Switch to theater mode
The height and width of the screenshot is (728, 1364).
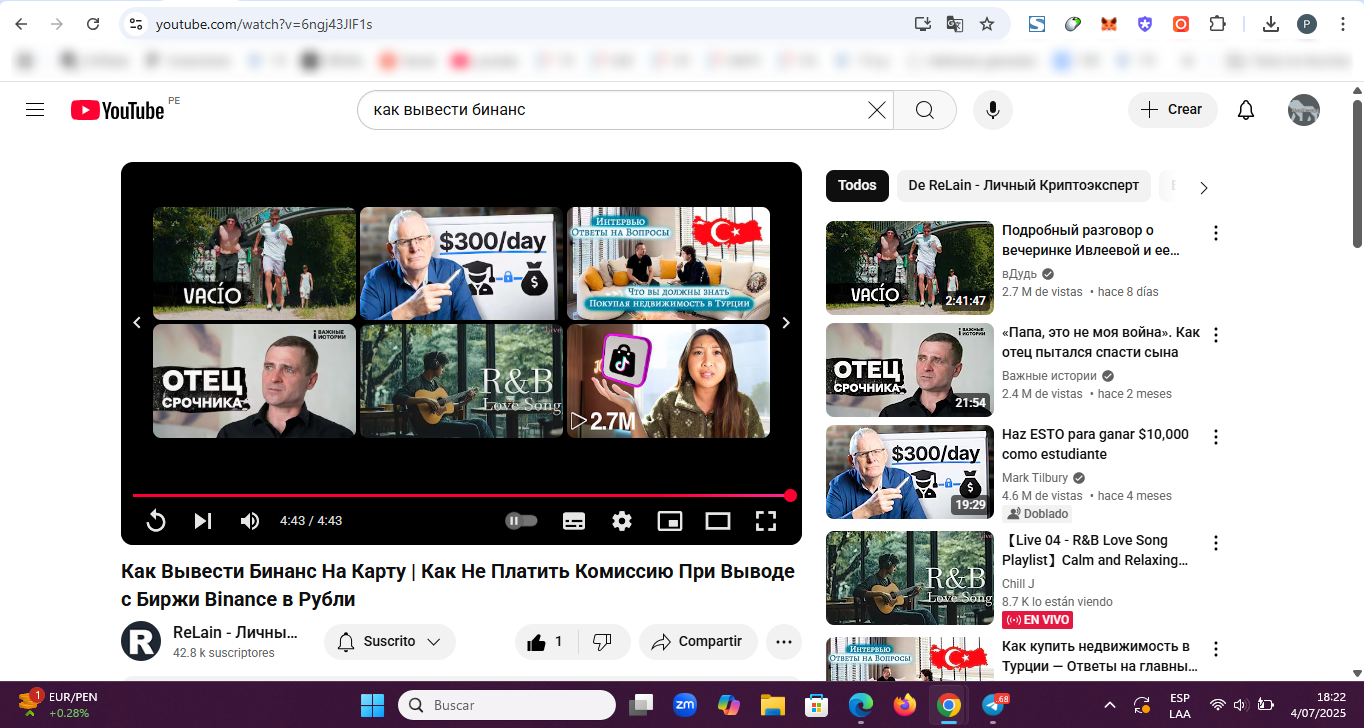point(718,521)
